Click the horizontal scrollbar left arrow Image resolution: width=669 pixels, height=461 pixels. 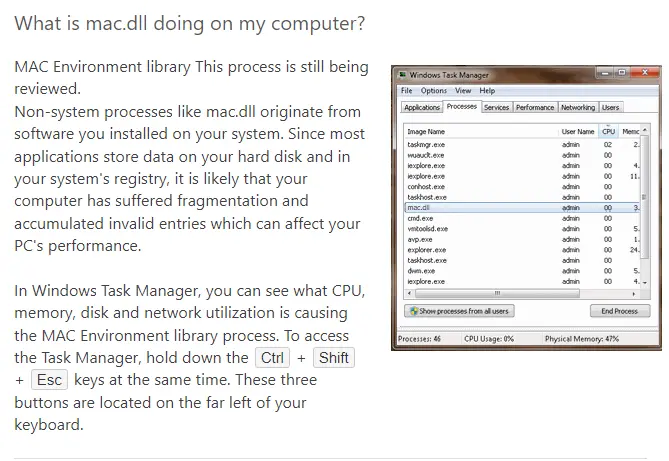tap(410, 294)
